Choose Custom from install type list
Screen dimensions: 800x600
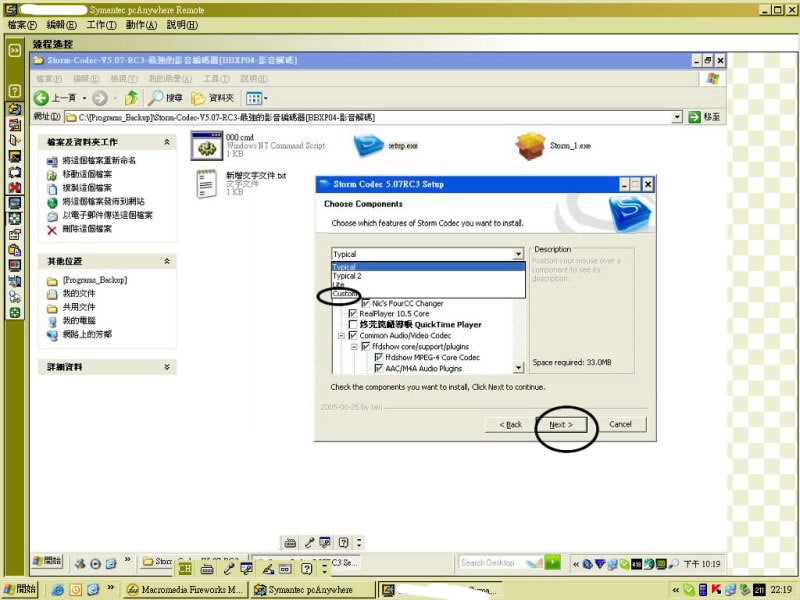pyautogui.click(x=428, y=293)
